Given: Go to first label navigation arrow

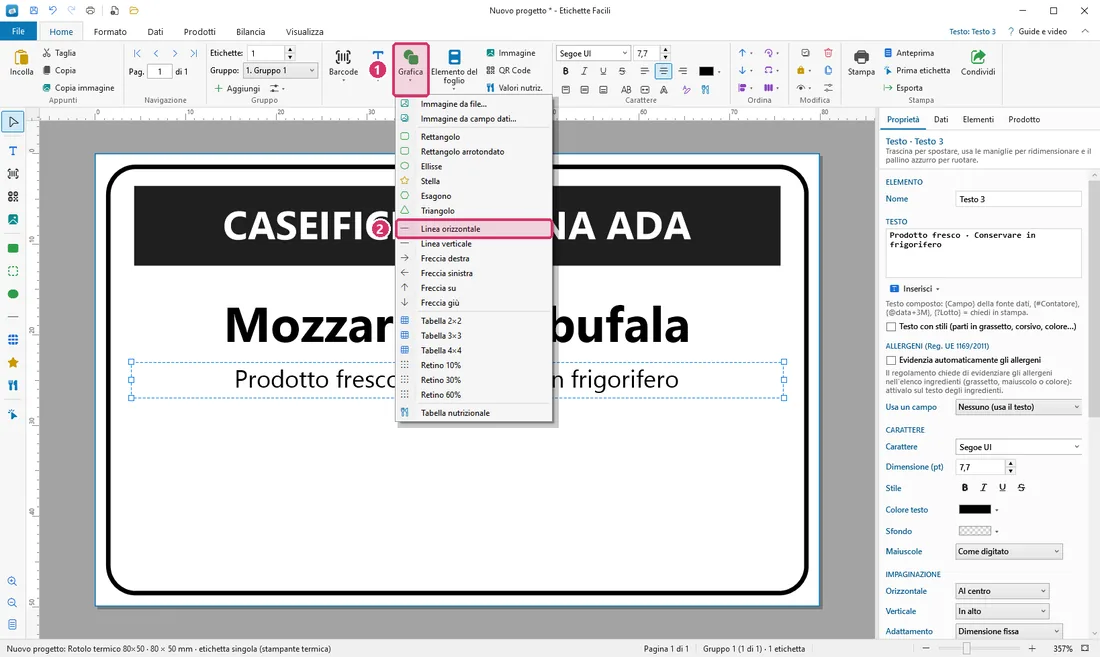Looking at the screenshot, I should pyautogui.click(x=137, y=53).
